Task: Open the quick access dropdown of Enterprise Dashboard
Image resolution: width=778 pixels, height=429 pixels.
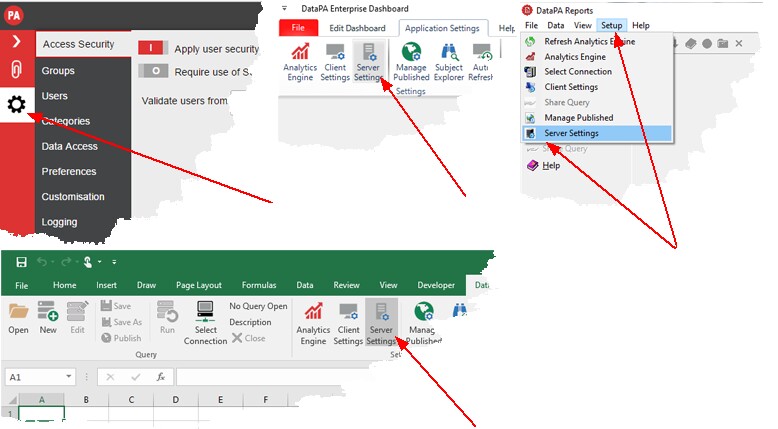Action: coord(284,8)
